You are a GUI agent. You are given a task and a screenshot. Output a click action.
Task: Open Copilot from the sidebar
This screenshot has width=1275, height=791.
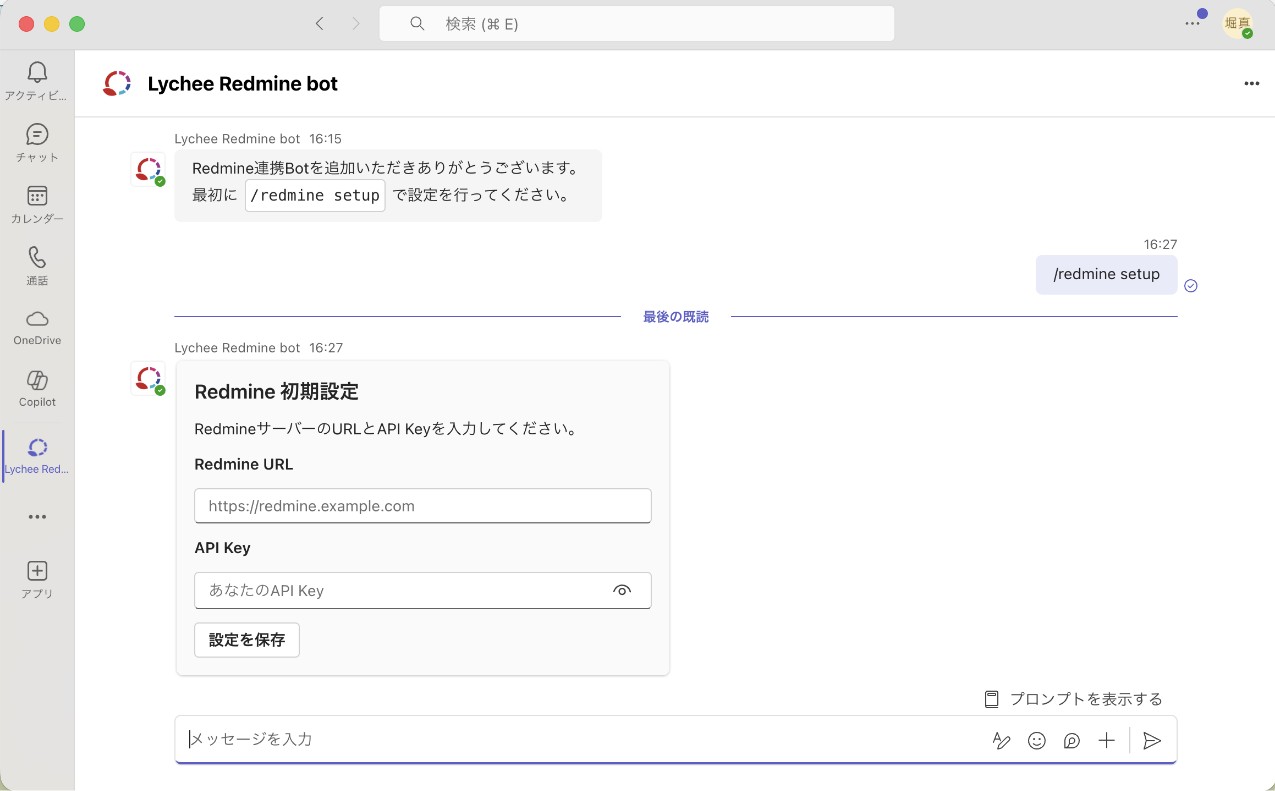click(x=37, y=389)
